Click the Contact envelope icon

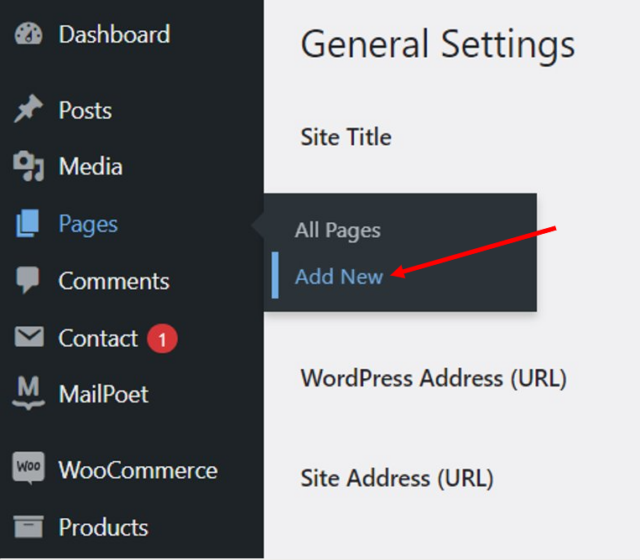point(29,337)
